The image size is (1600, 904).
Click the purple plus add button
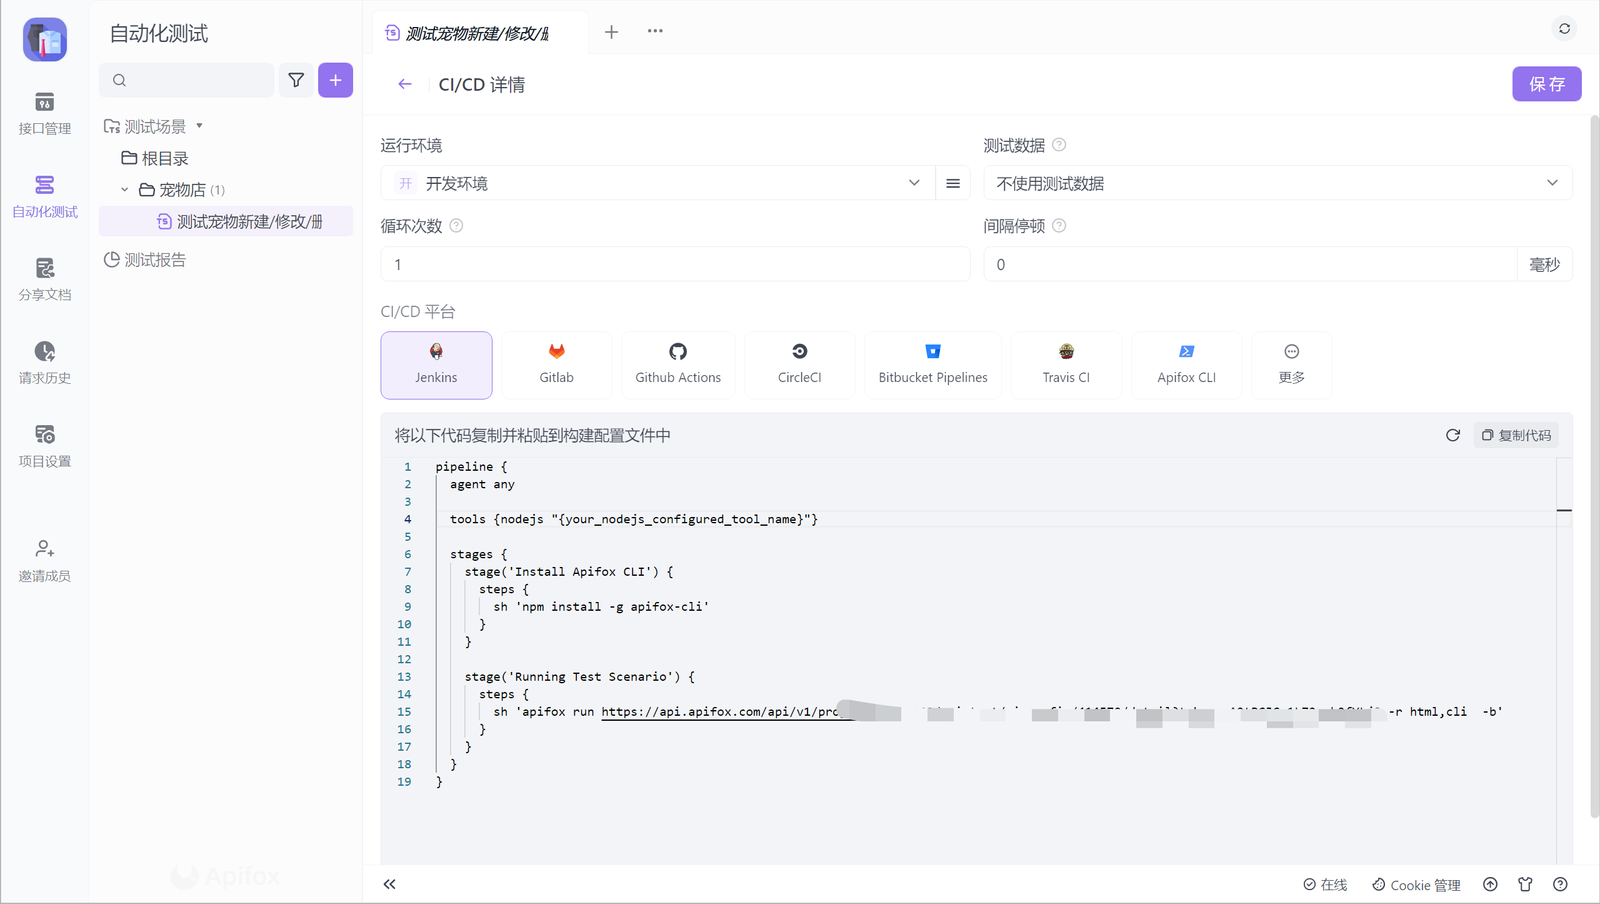point(335,80)
